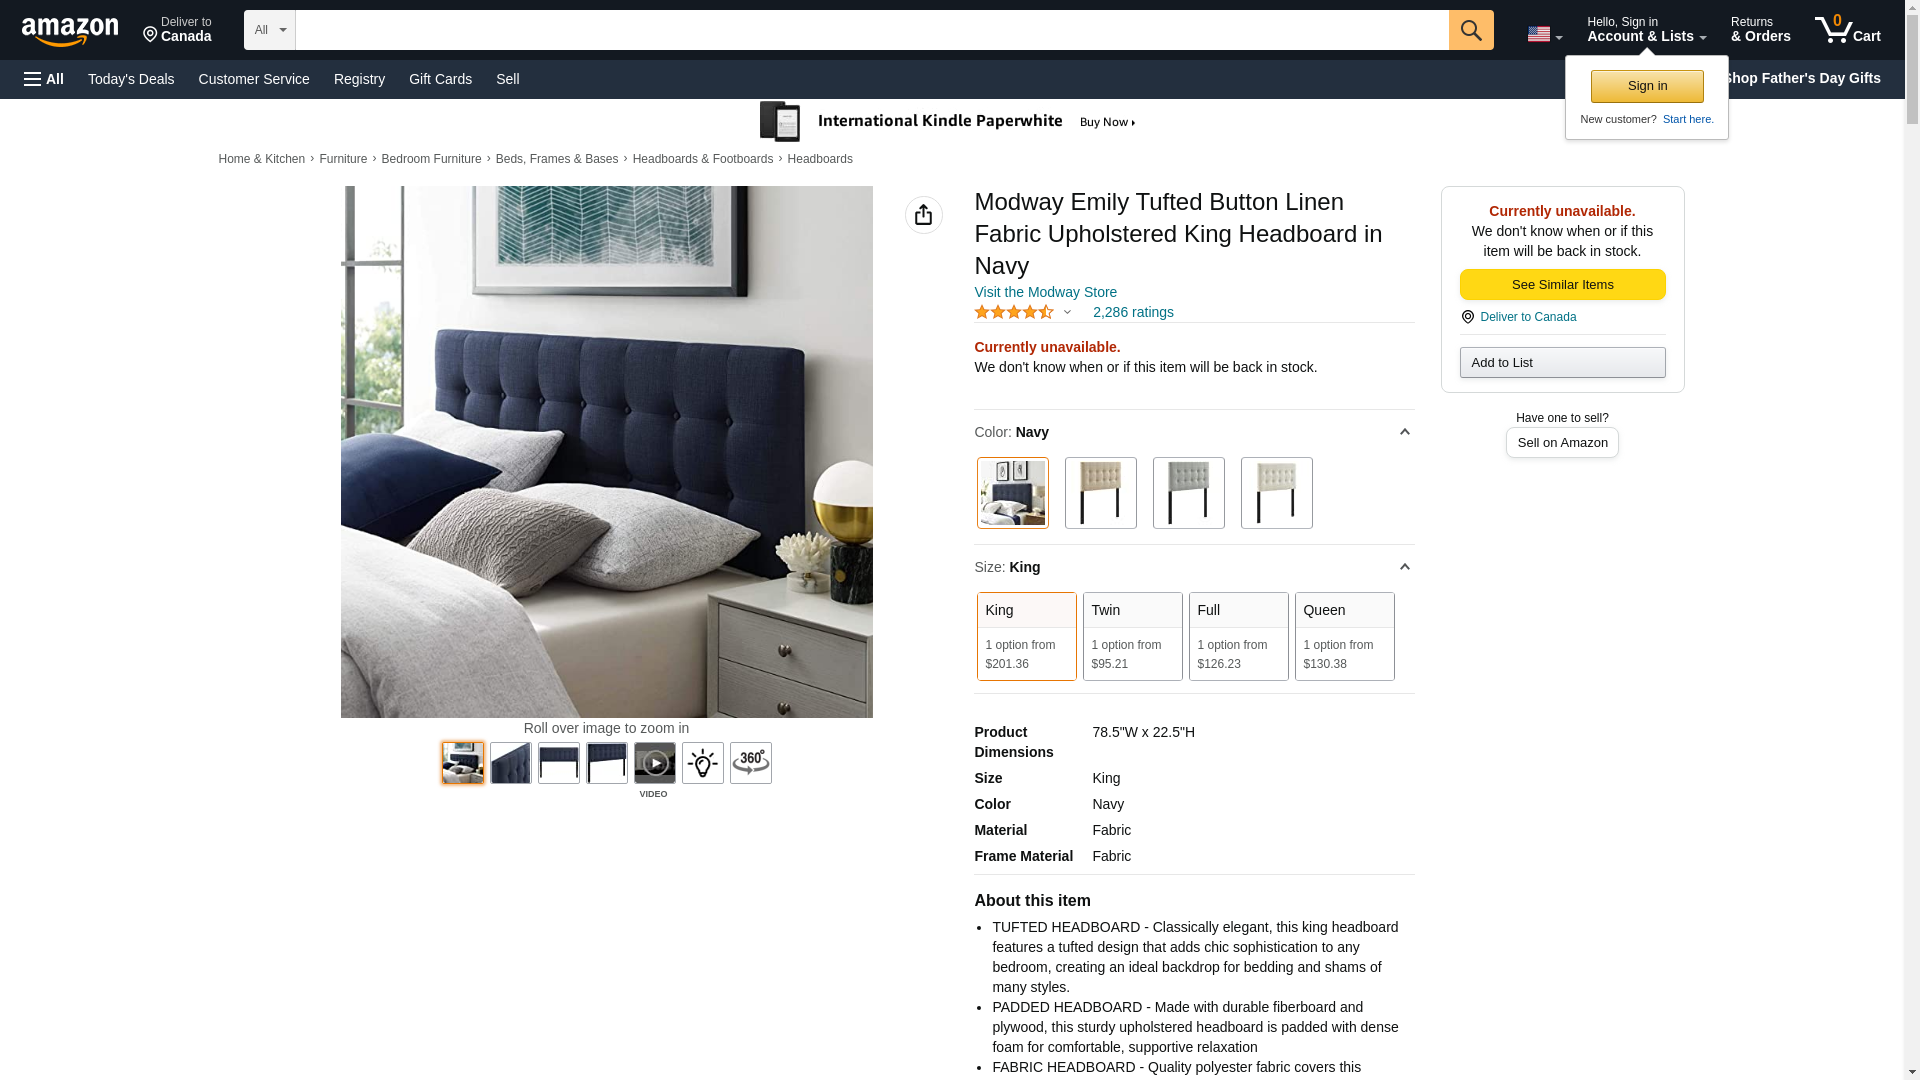Viewport: 1920px width, 1080px height.
Task: Choose the beige headboard color swatch
Action: pos(1101,493)
